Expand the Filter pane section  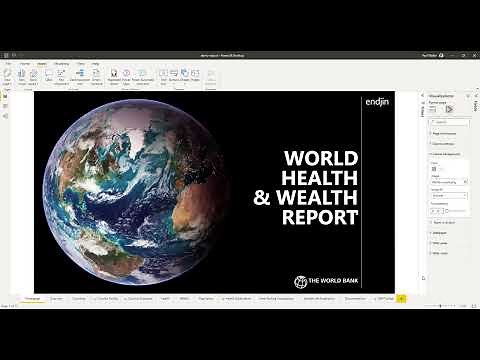(439, 243)
